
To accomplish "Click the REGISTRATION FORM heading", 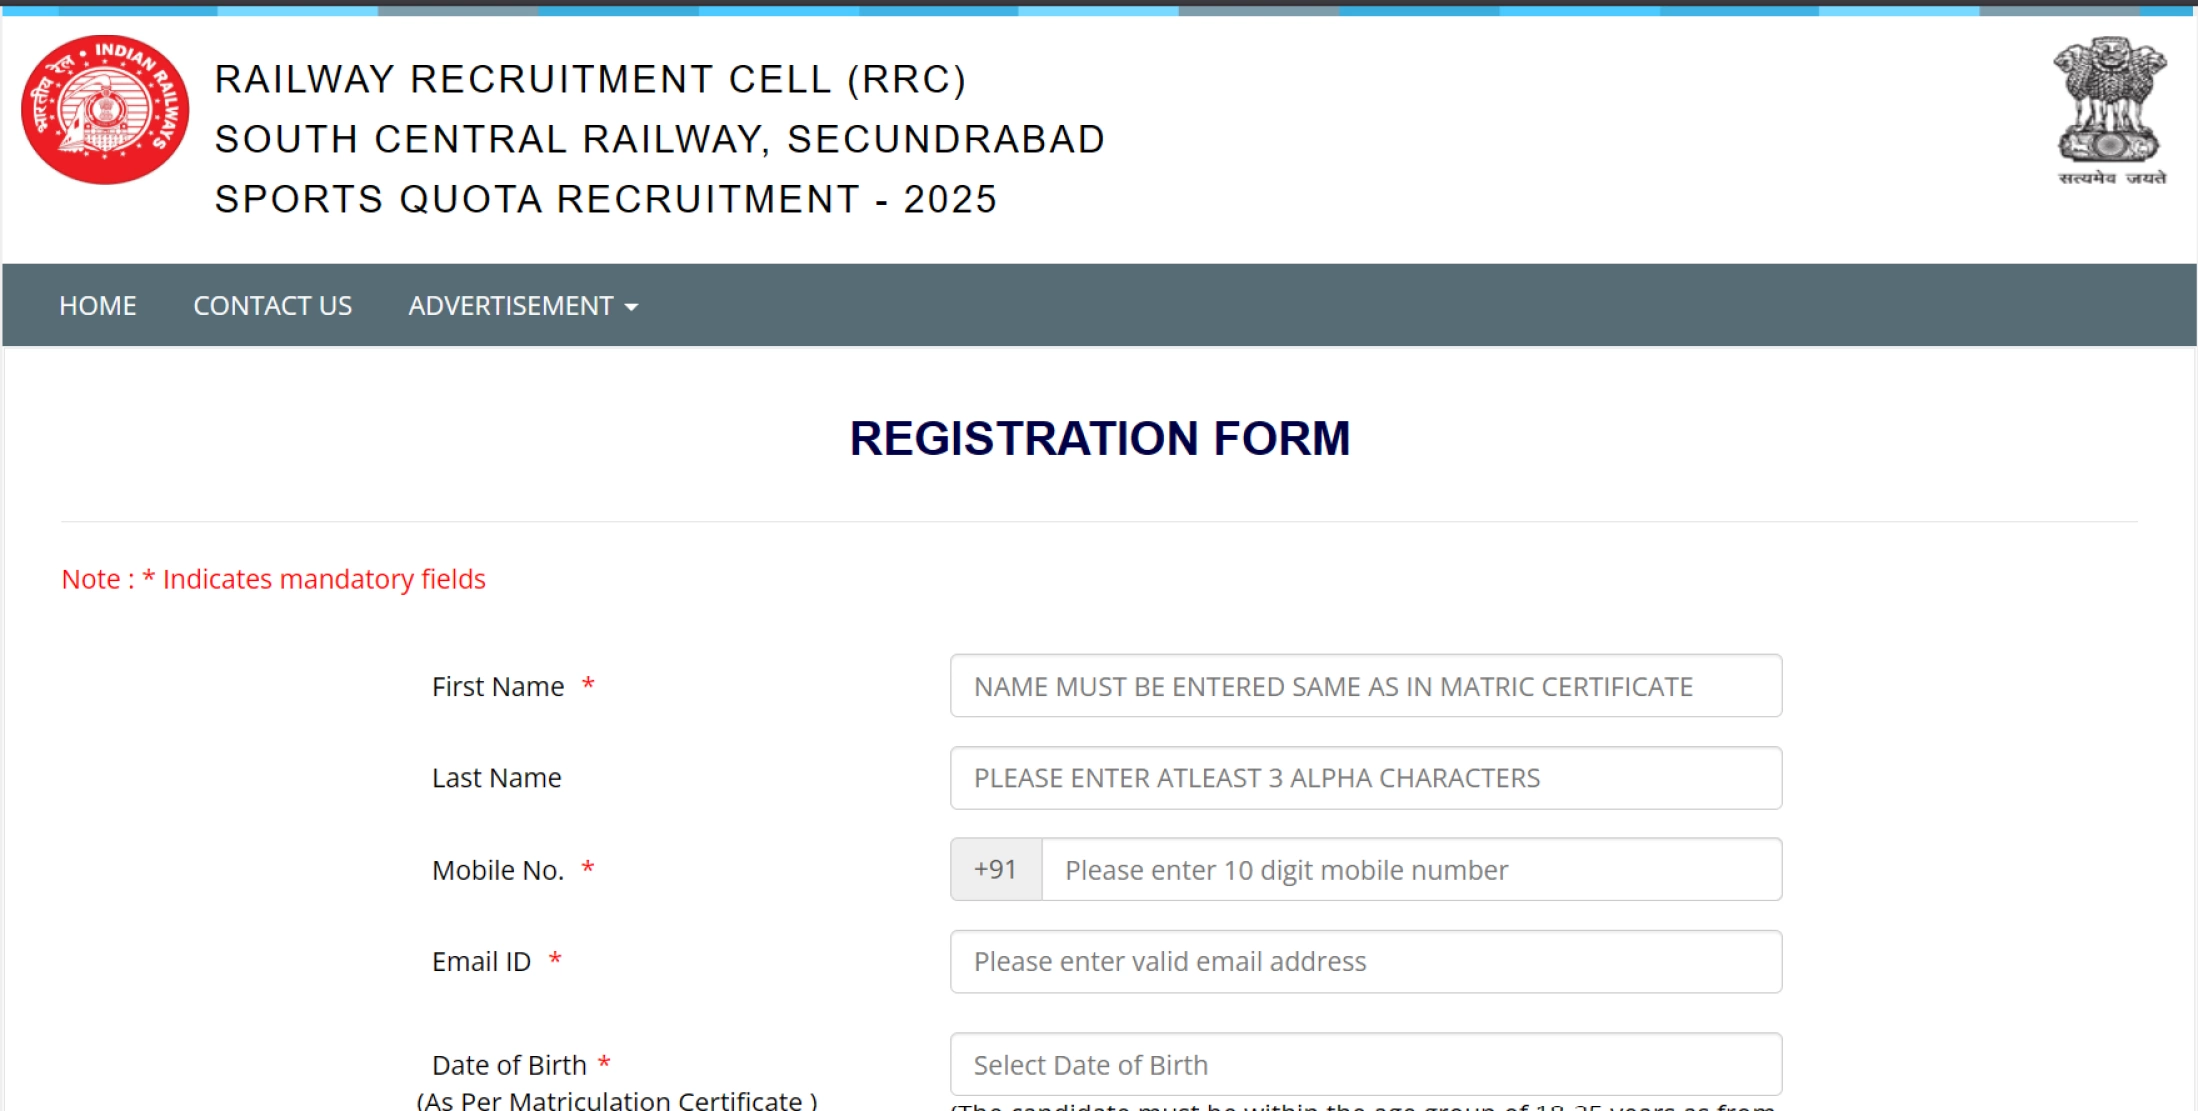I will 1099,438.
